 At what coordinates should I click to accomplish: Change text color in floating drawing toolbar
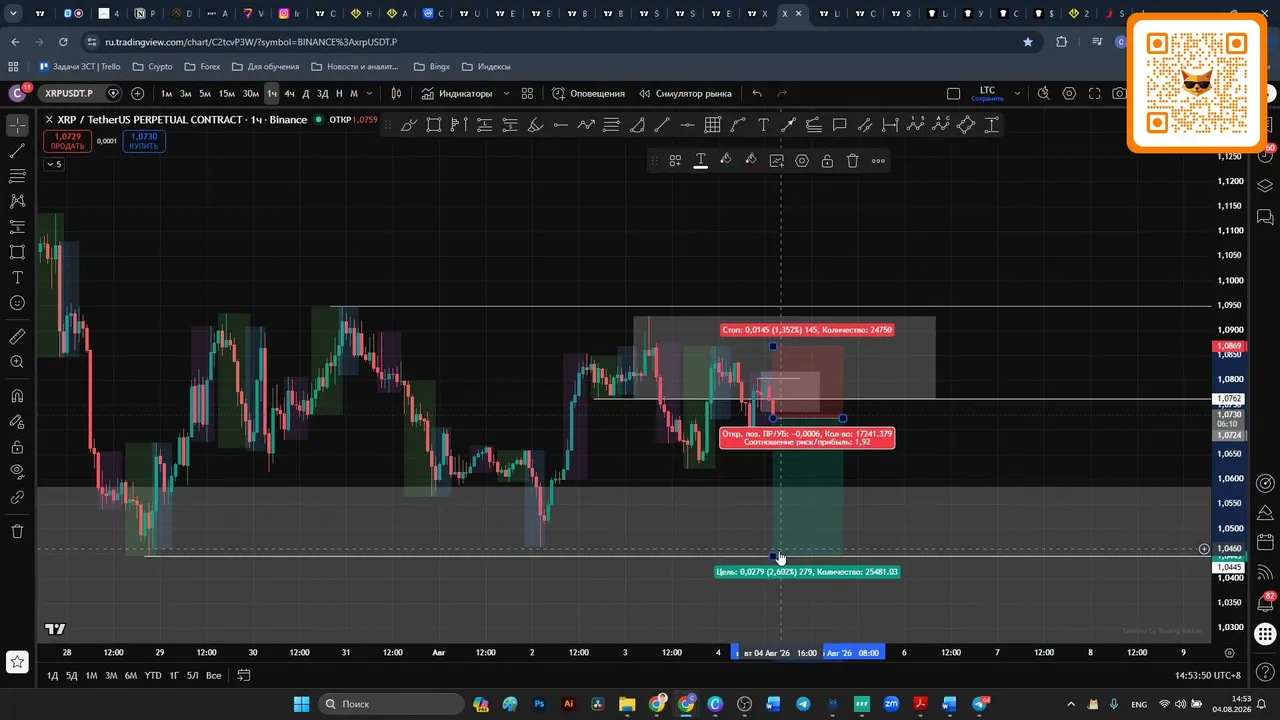pos(701,161)
